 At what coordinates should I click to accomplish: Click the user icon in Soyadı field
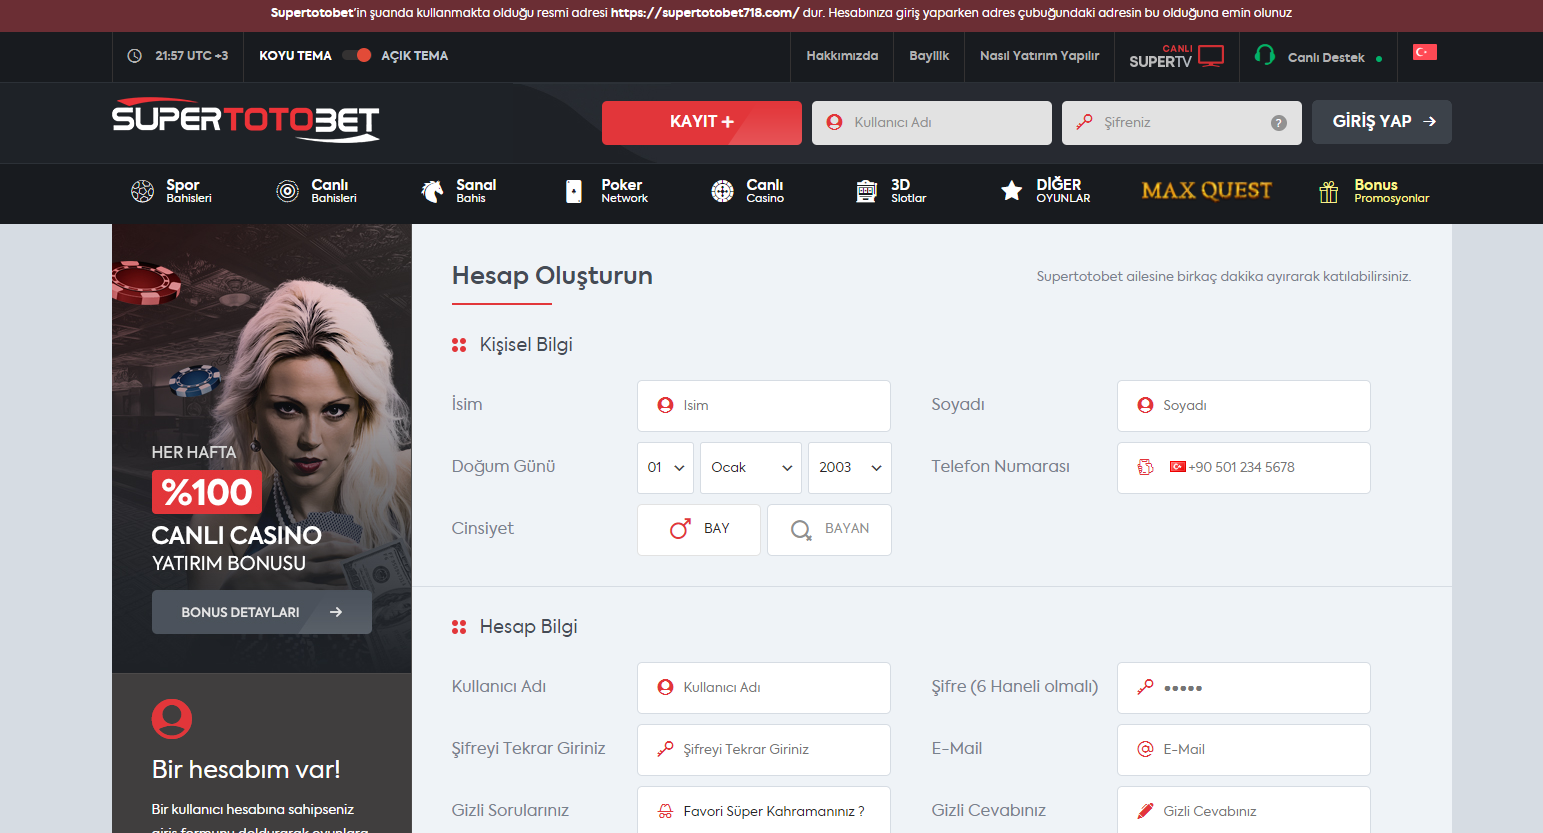click(1146, 405)
